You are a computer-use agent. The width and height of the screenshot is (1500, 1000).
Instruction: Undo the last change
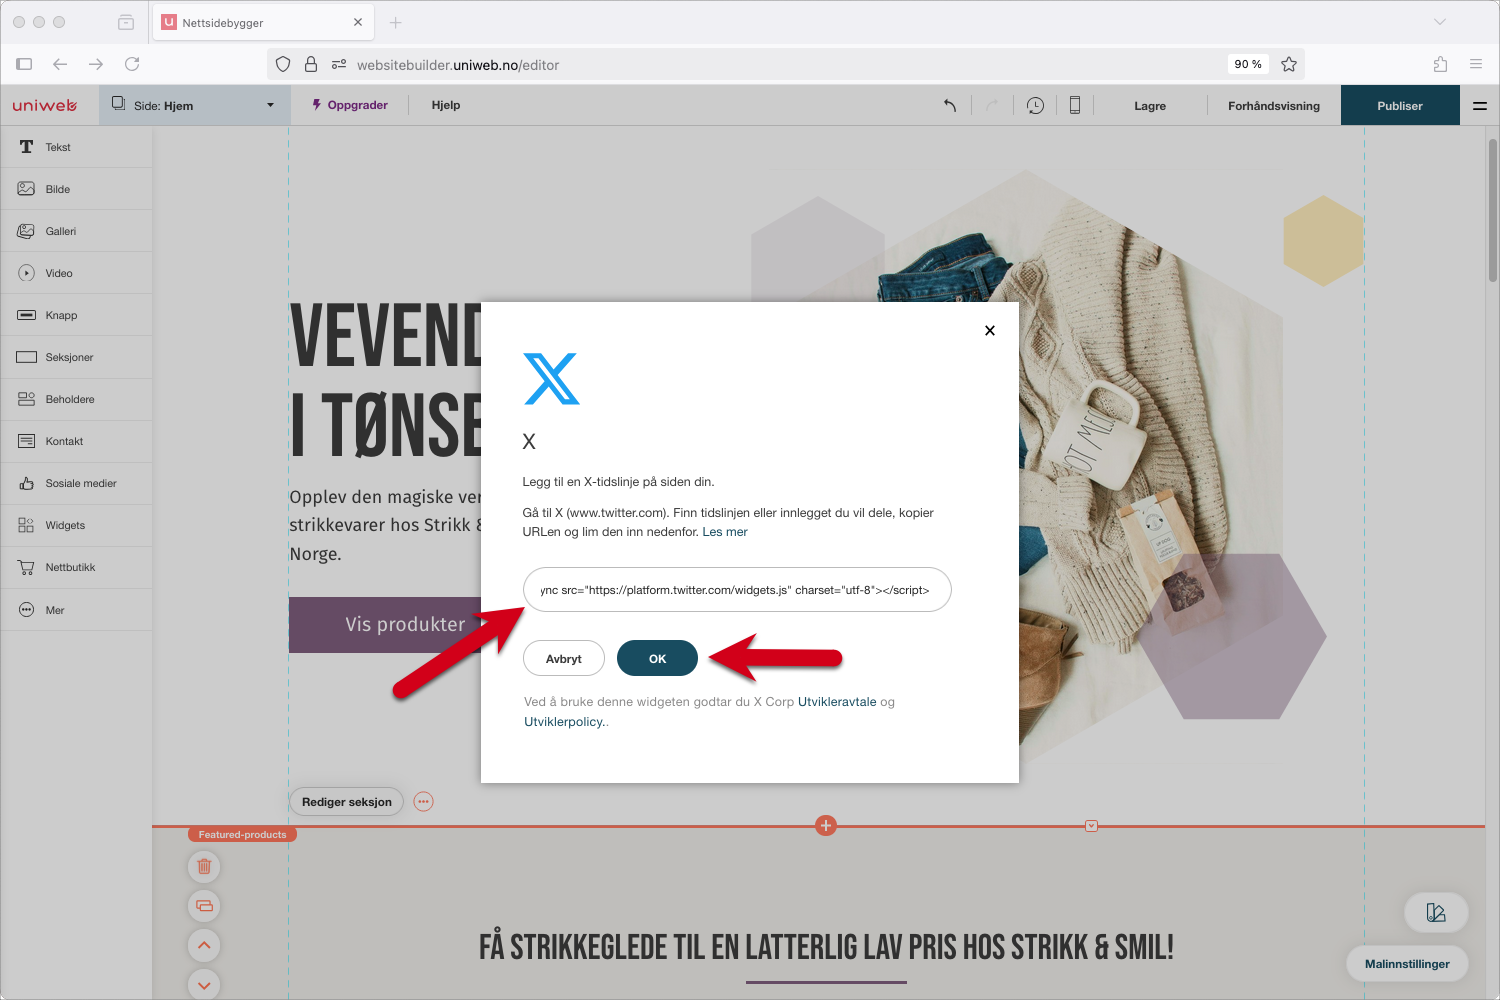coord(950,105)
